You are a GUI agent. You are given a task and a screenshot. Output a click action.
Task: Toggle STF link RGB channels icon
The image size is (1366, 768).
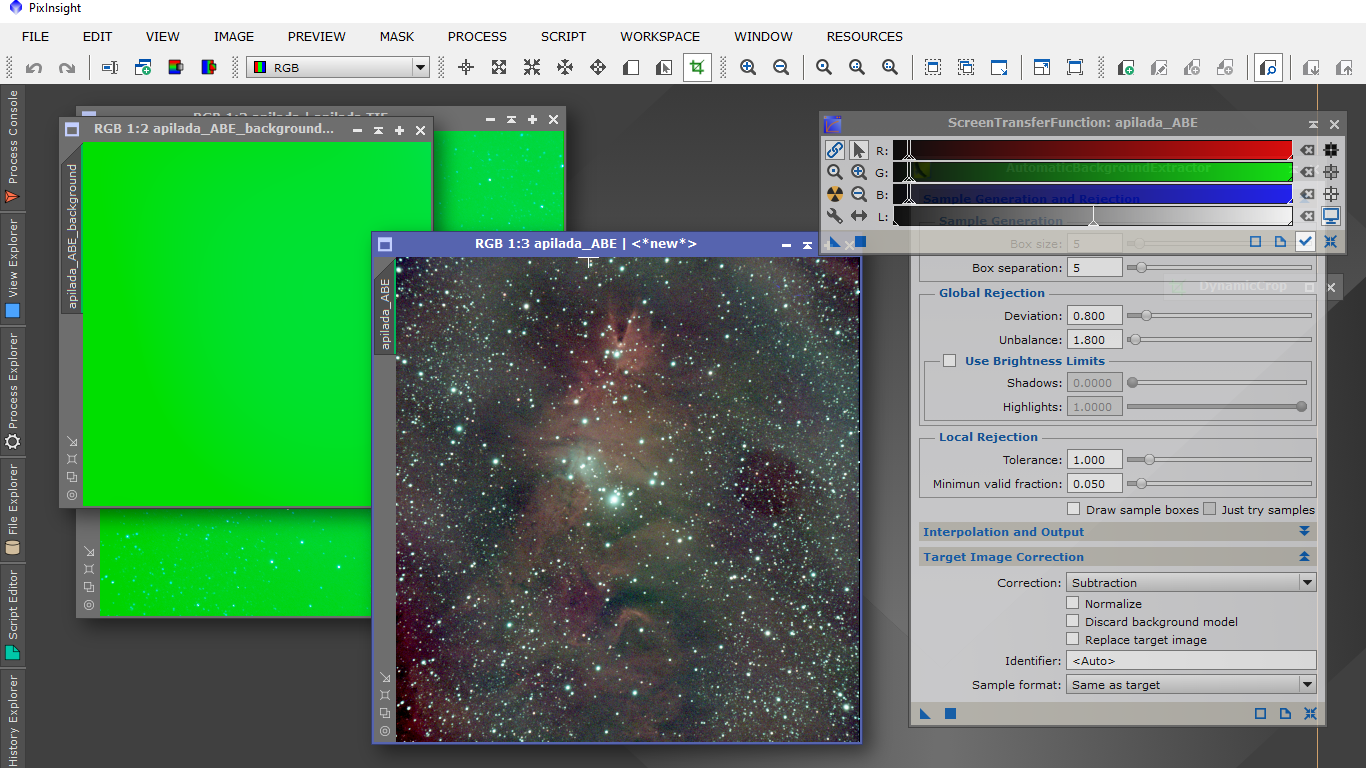(835, 150)
